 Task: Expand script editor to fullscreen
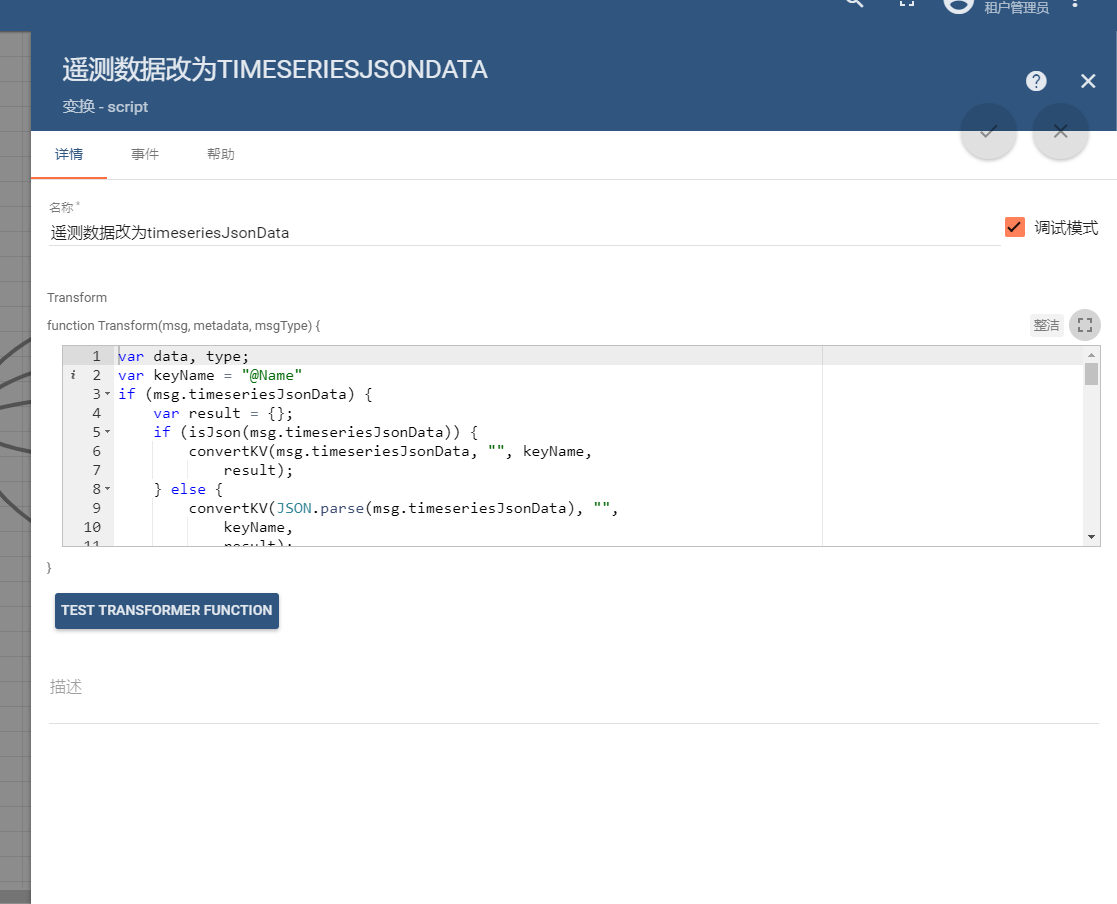[1085, 326]
